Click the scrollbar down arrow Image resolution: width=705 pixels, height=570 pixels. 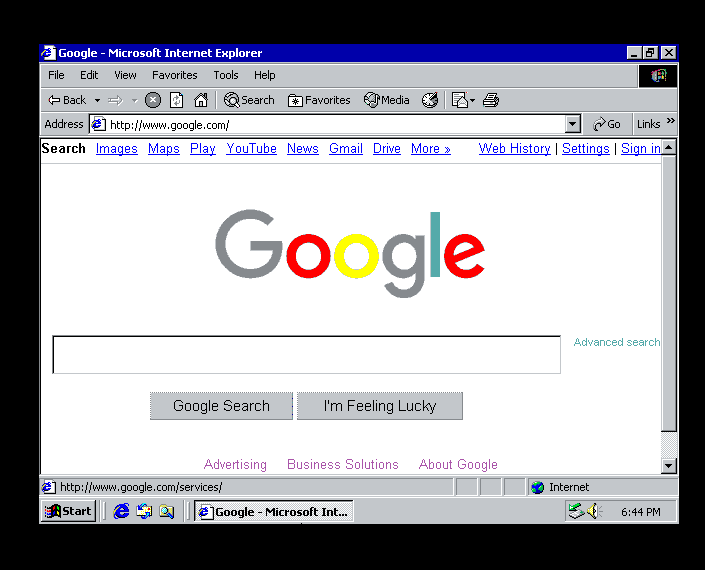(x=669, y=466)
